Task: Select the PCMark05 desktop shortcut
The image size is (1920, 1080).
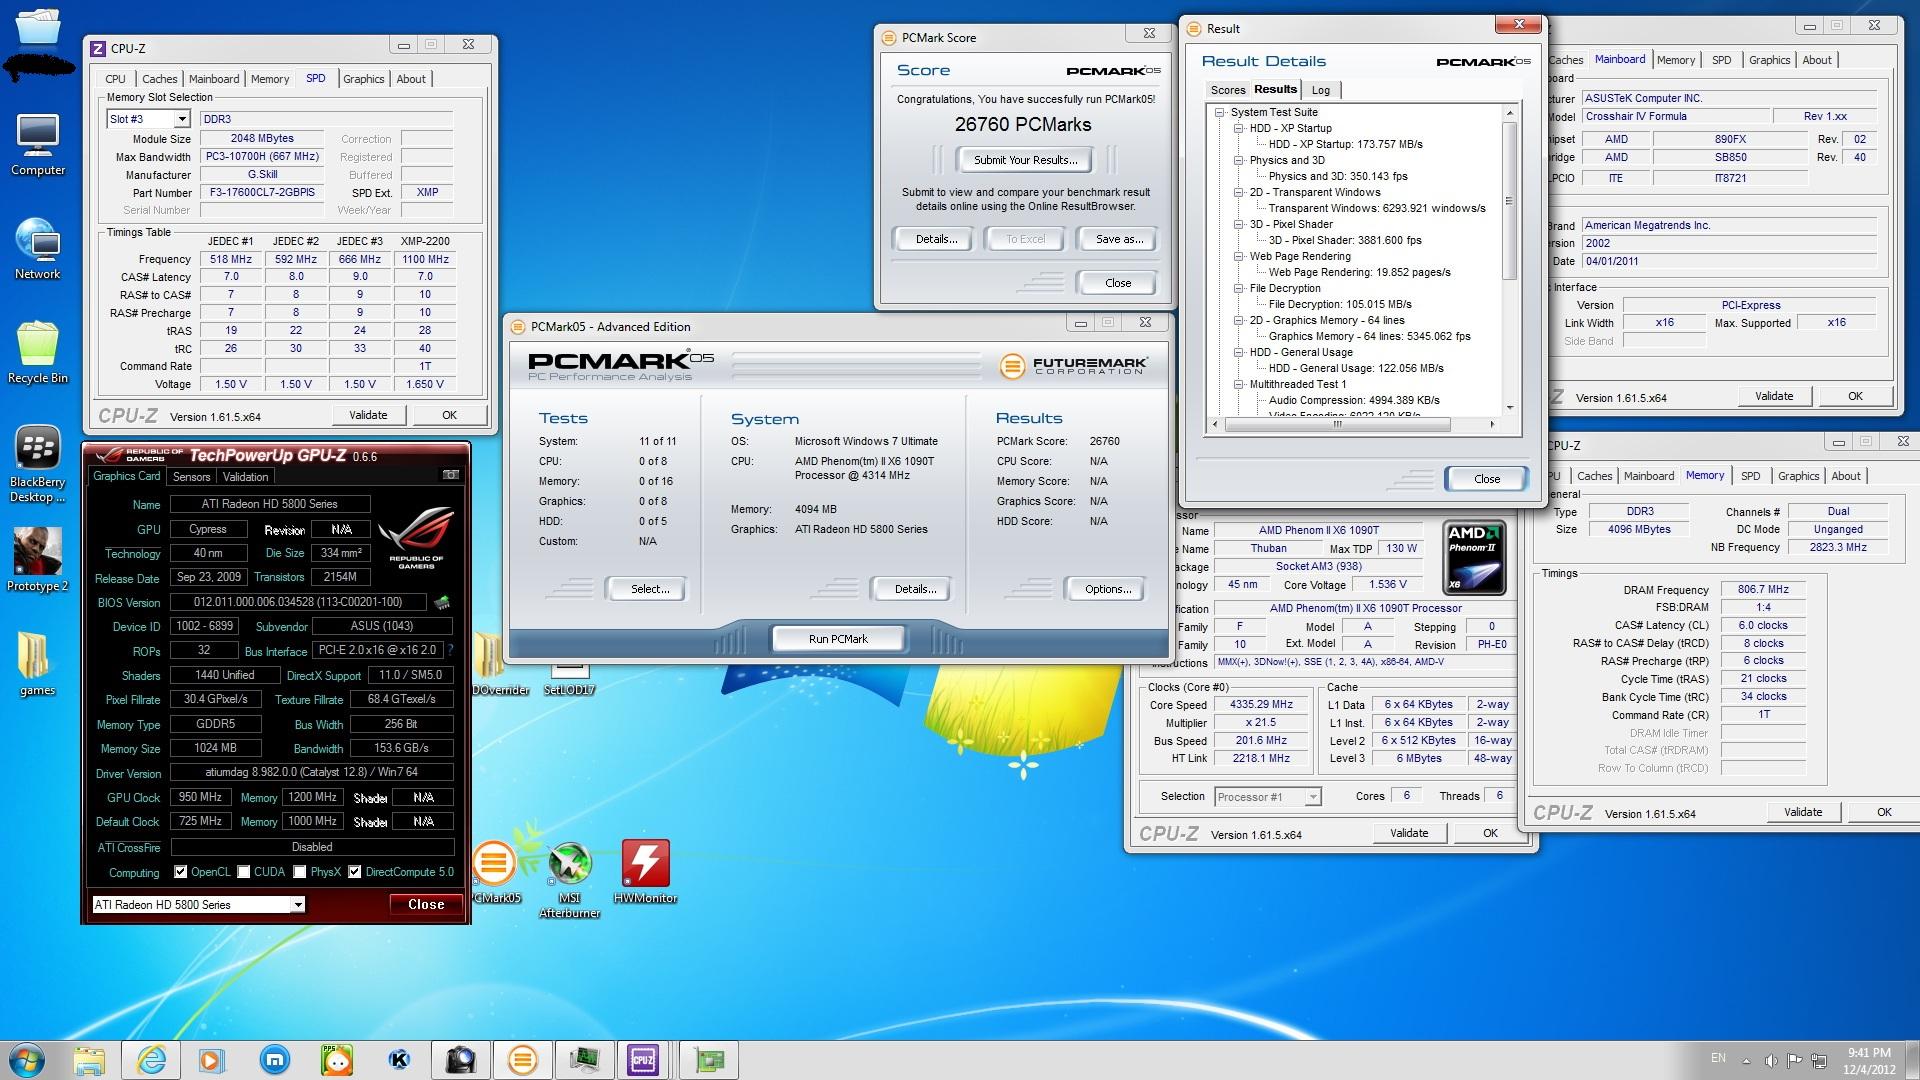Action: coord(495,871)
